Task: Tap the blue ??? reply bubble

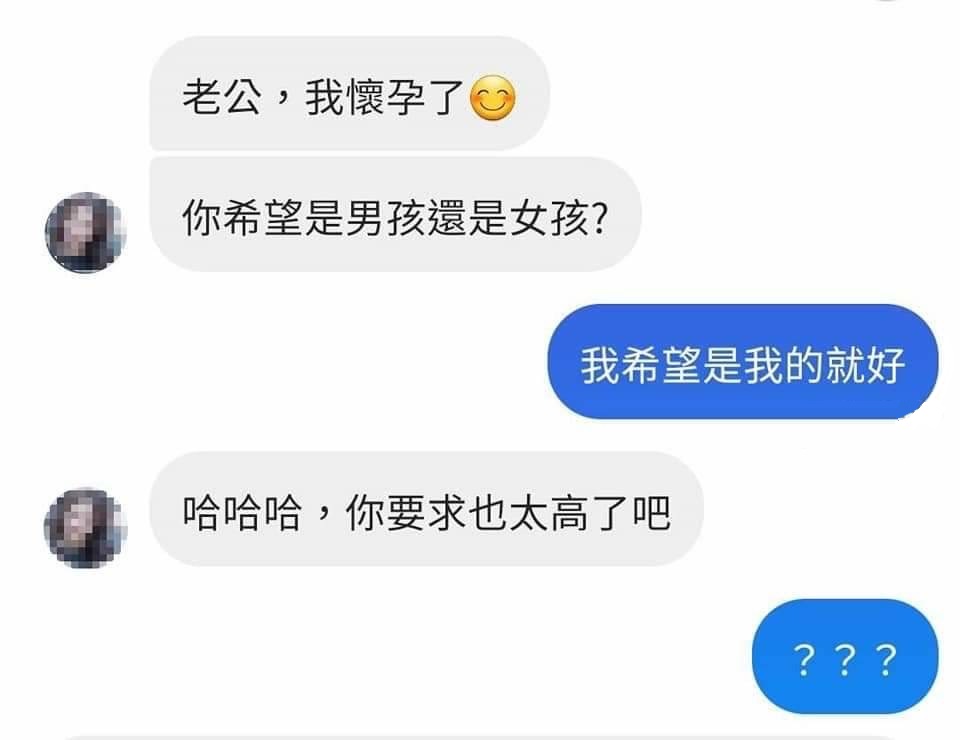Action: coord(845,657)
